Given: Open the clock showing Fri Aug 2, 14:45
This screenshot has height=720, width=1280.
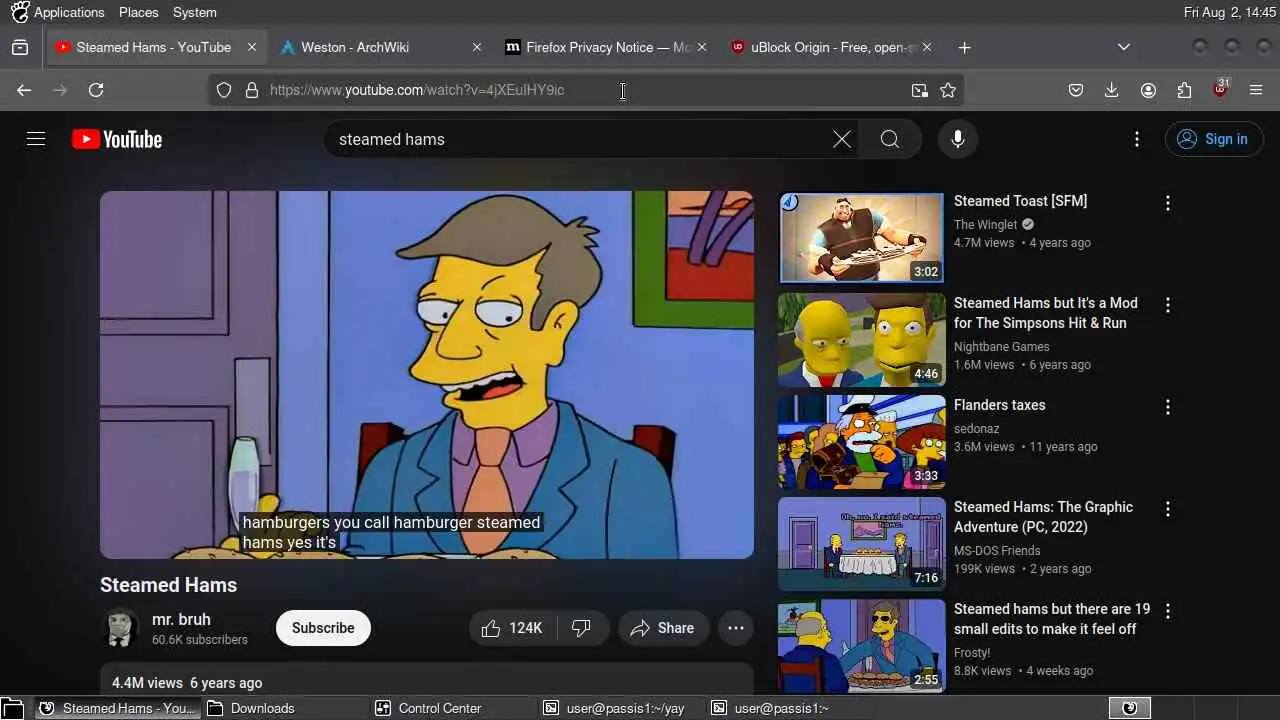Looking at the screenshot, I should 1229,12.
